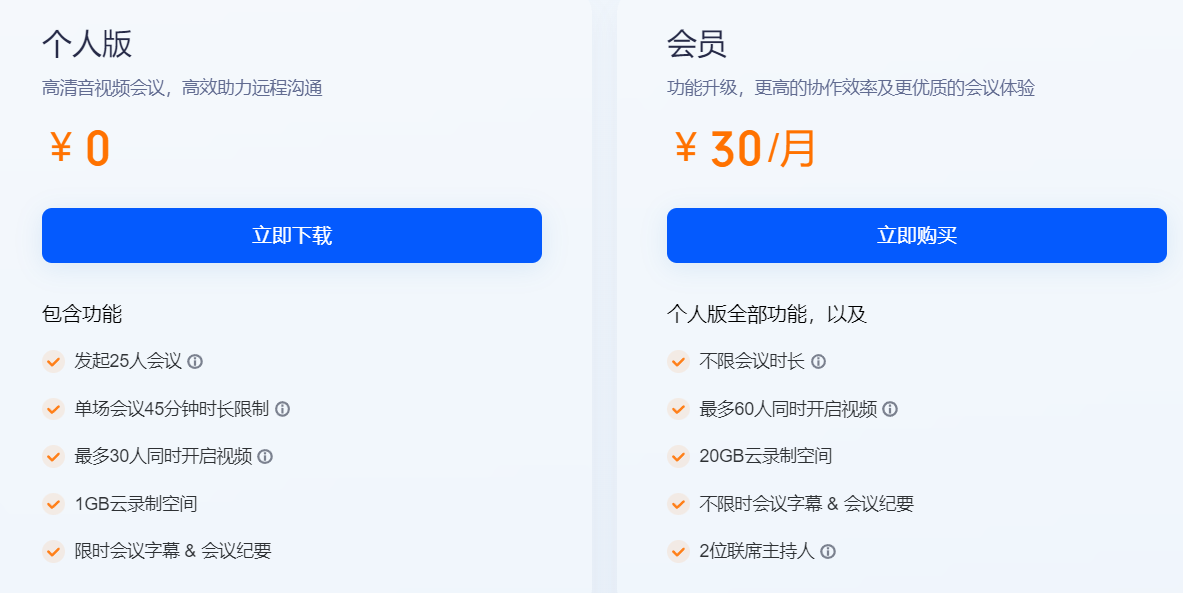Click info icon after 最多30人同时开启视频
The width and height of the screenshot is (1183, 593).
tap(265, 456)
